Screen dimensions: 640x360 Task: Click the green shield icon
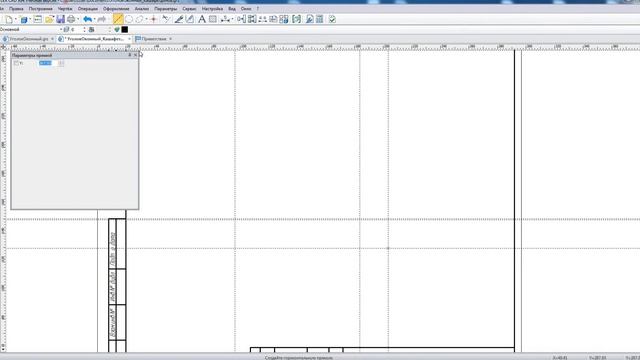click(x=117, y=29)
